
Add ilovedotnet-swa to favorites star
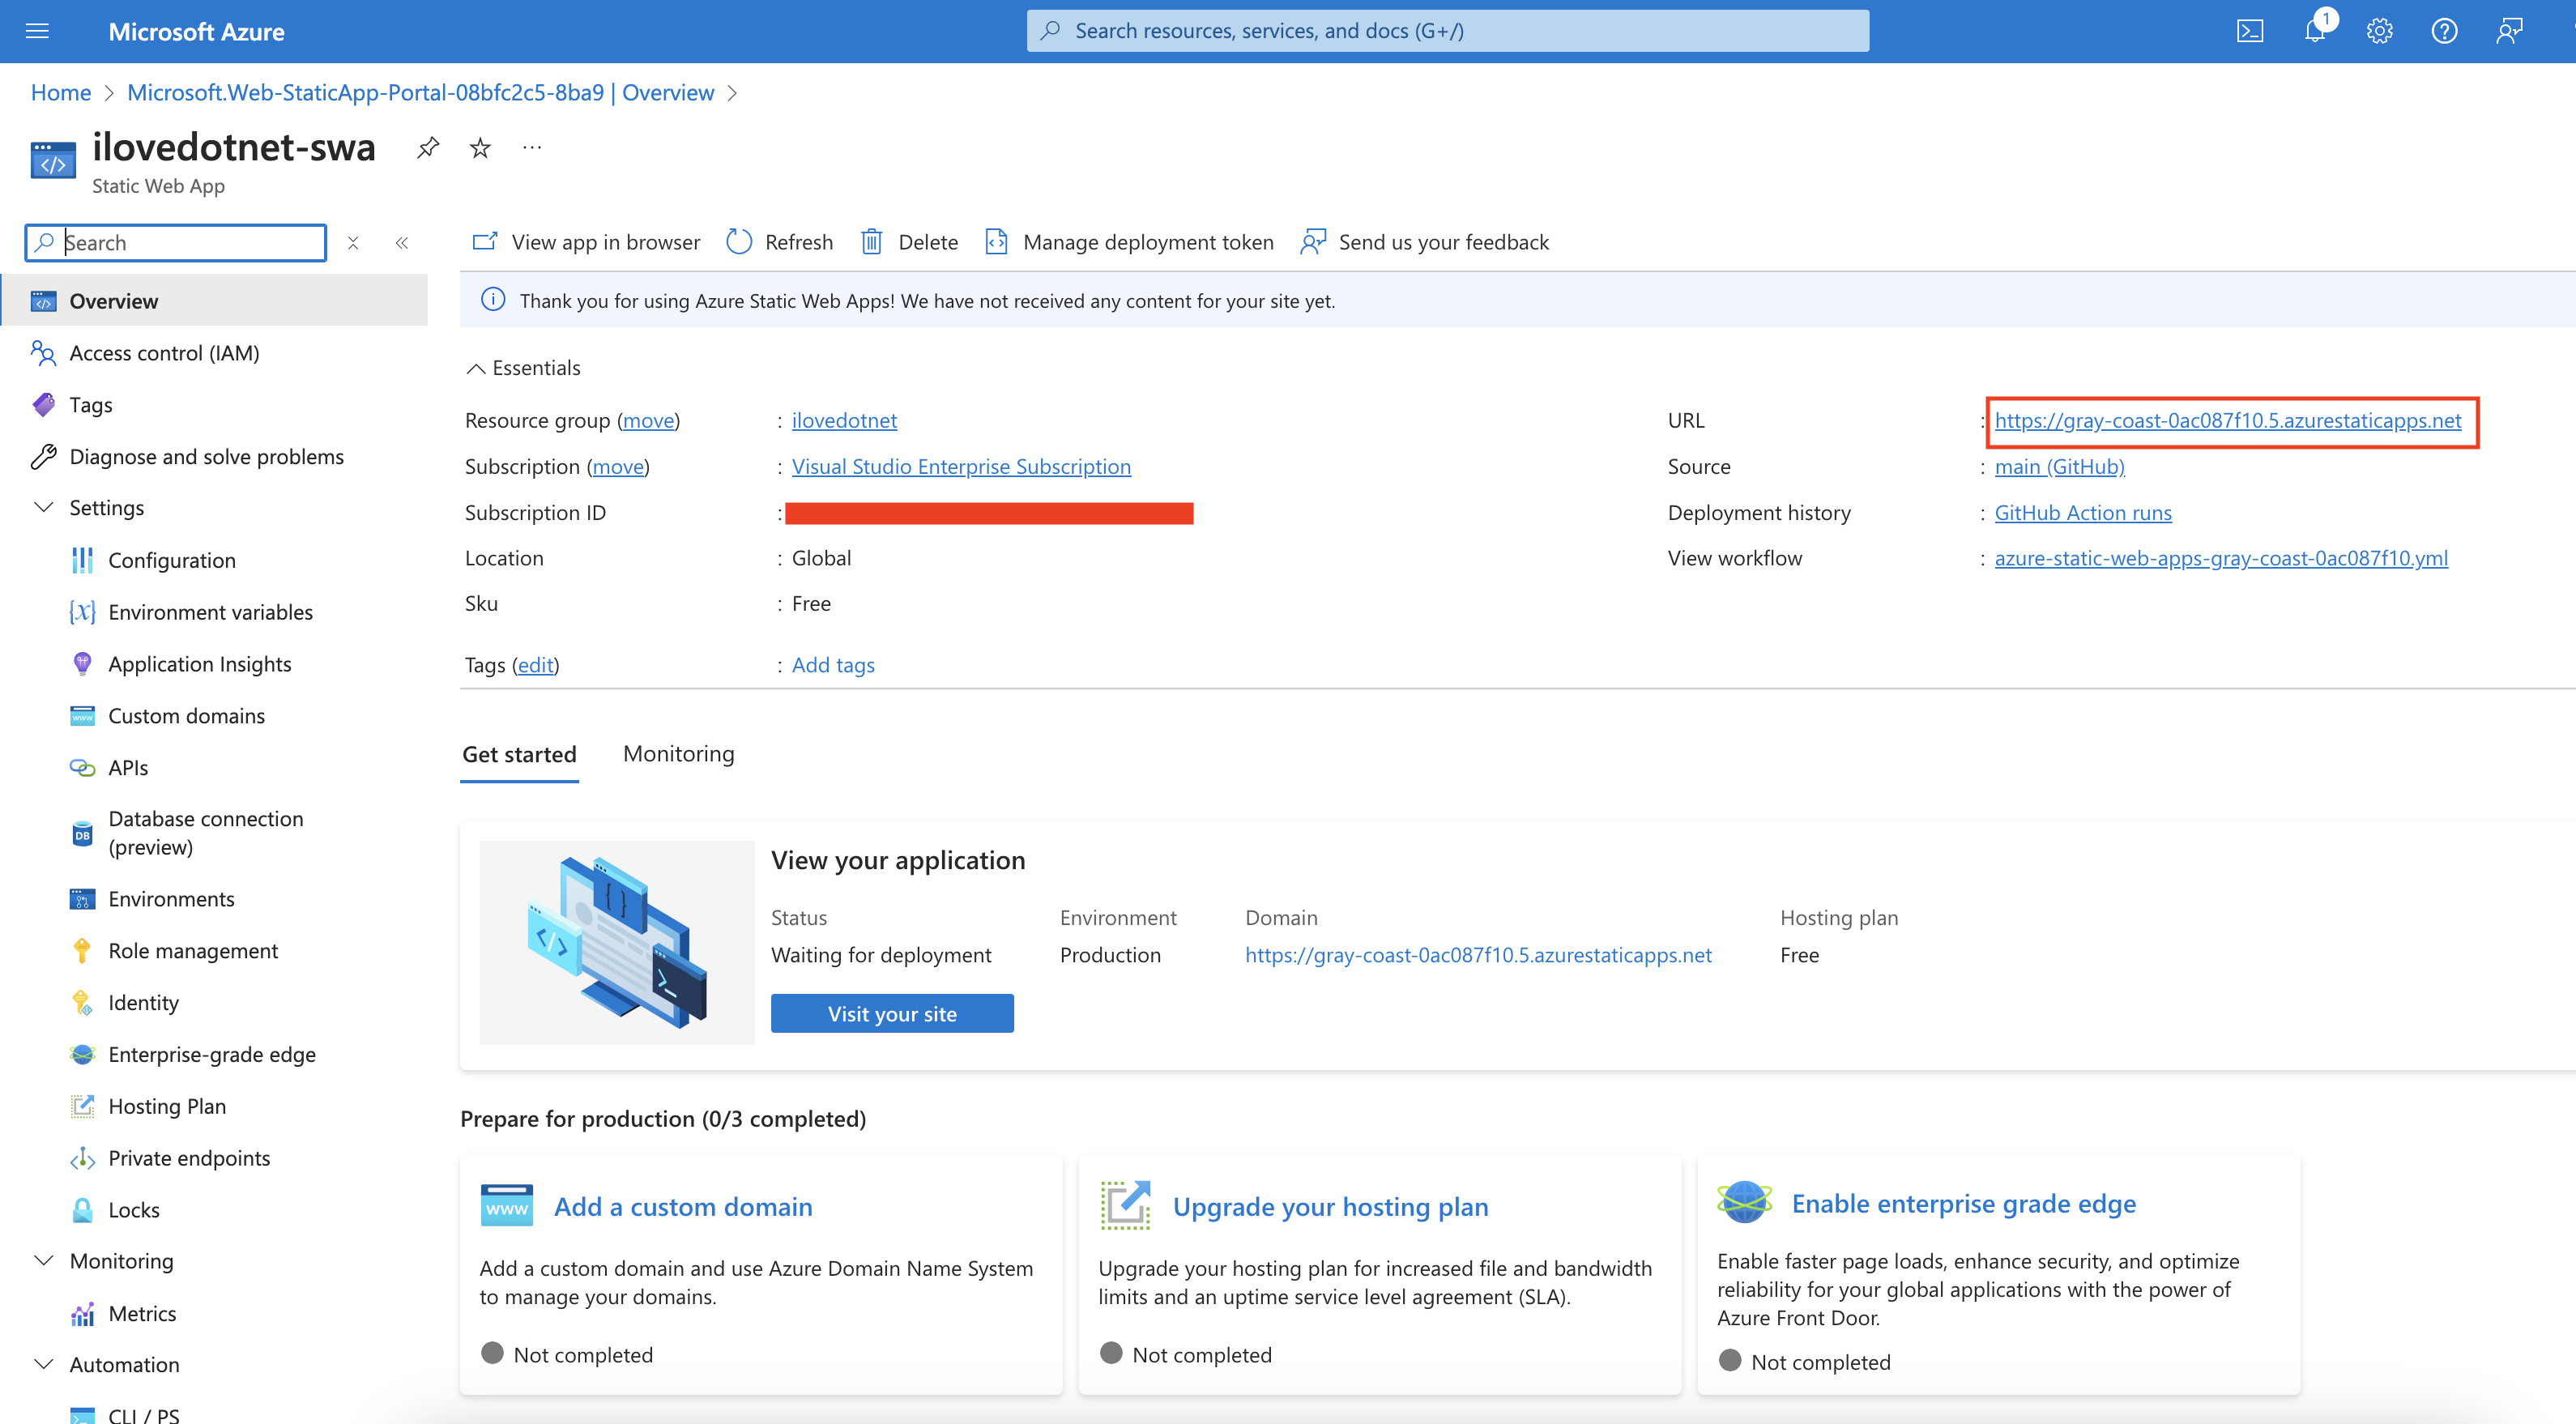480,148
